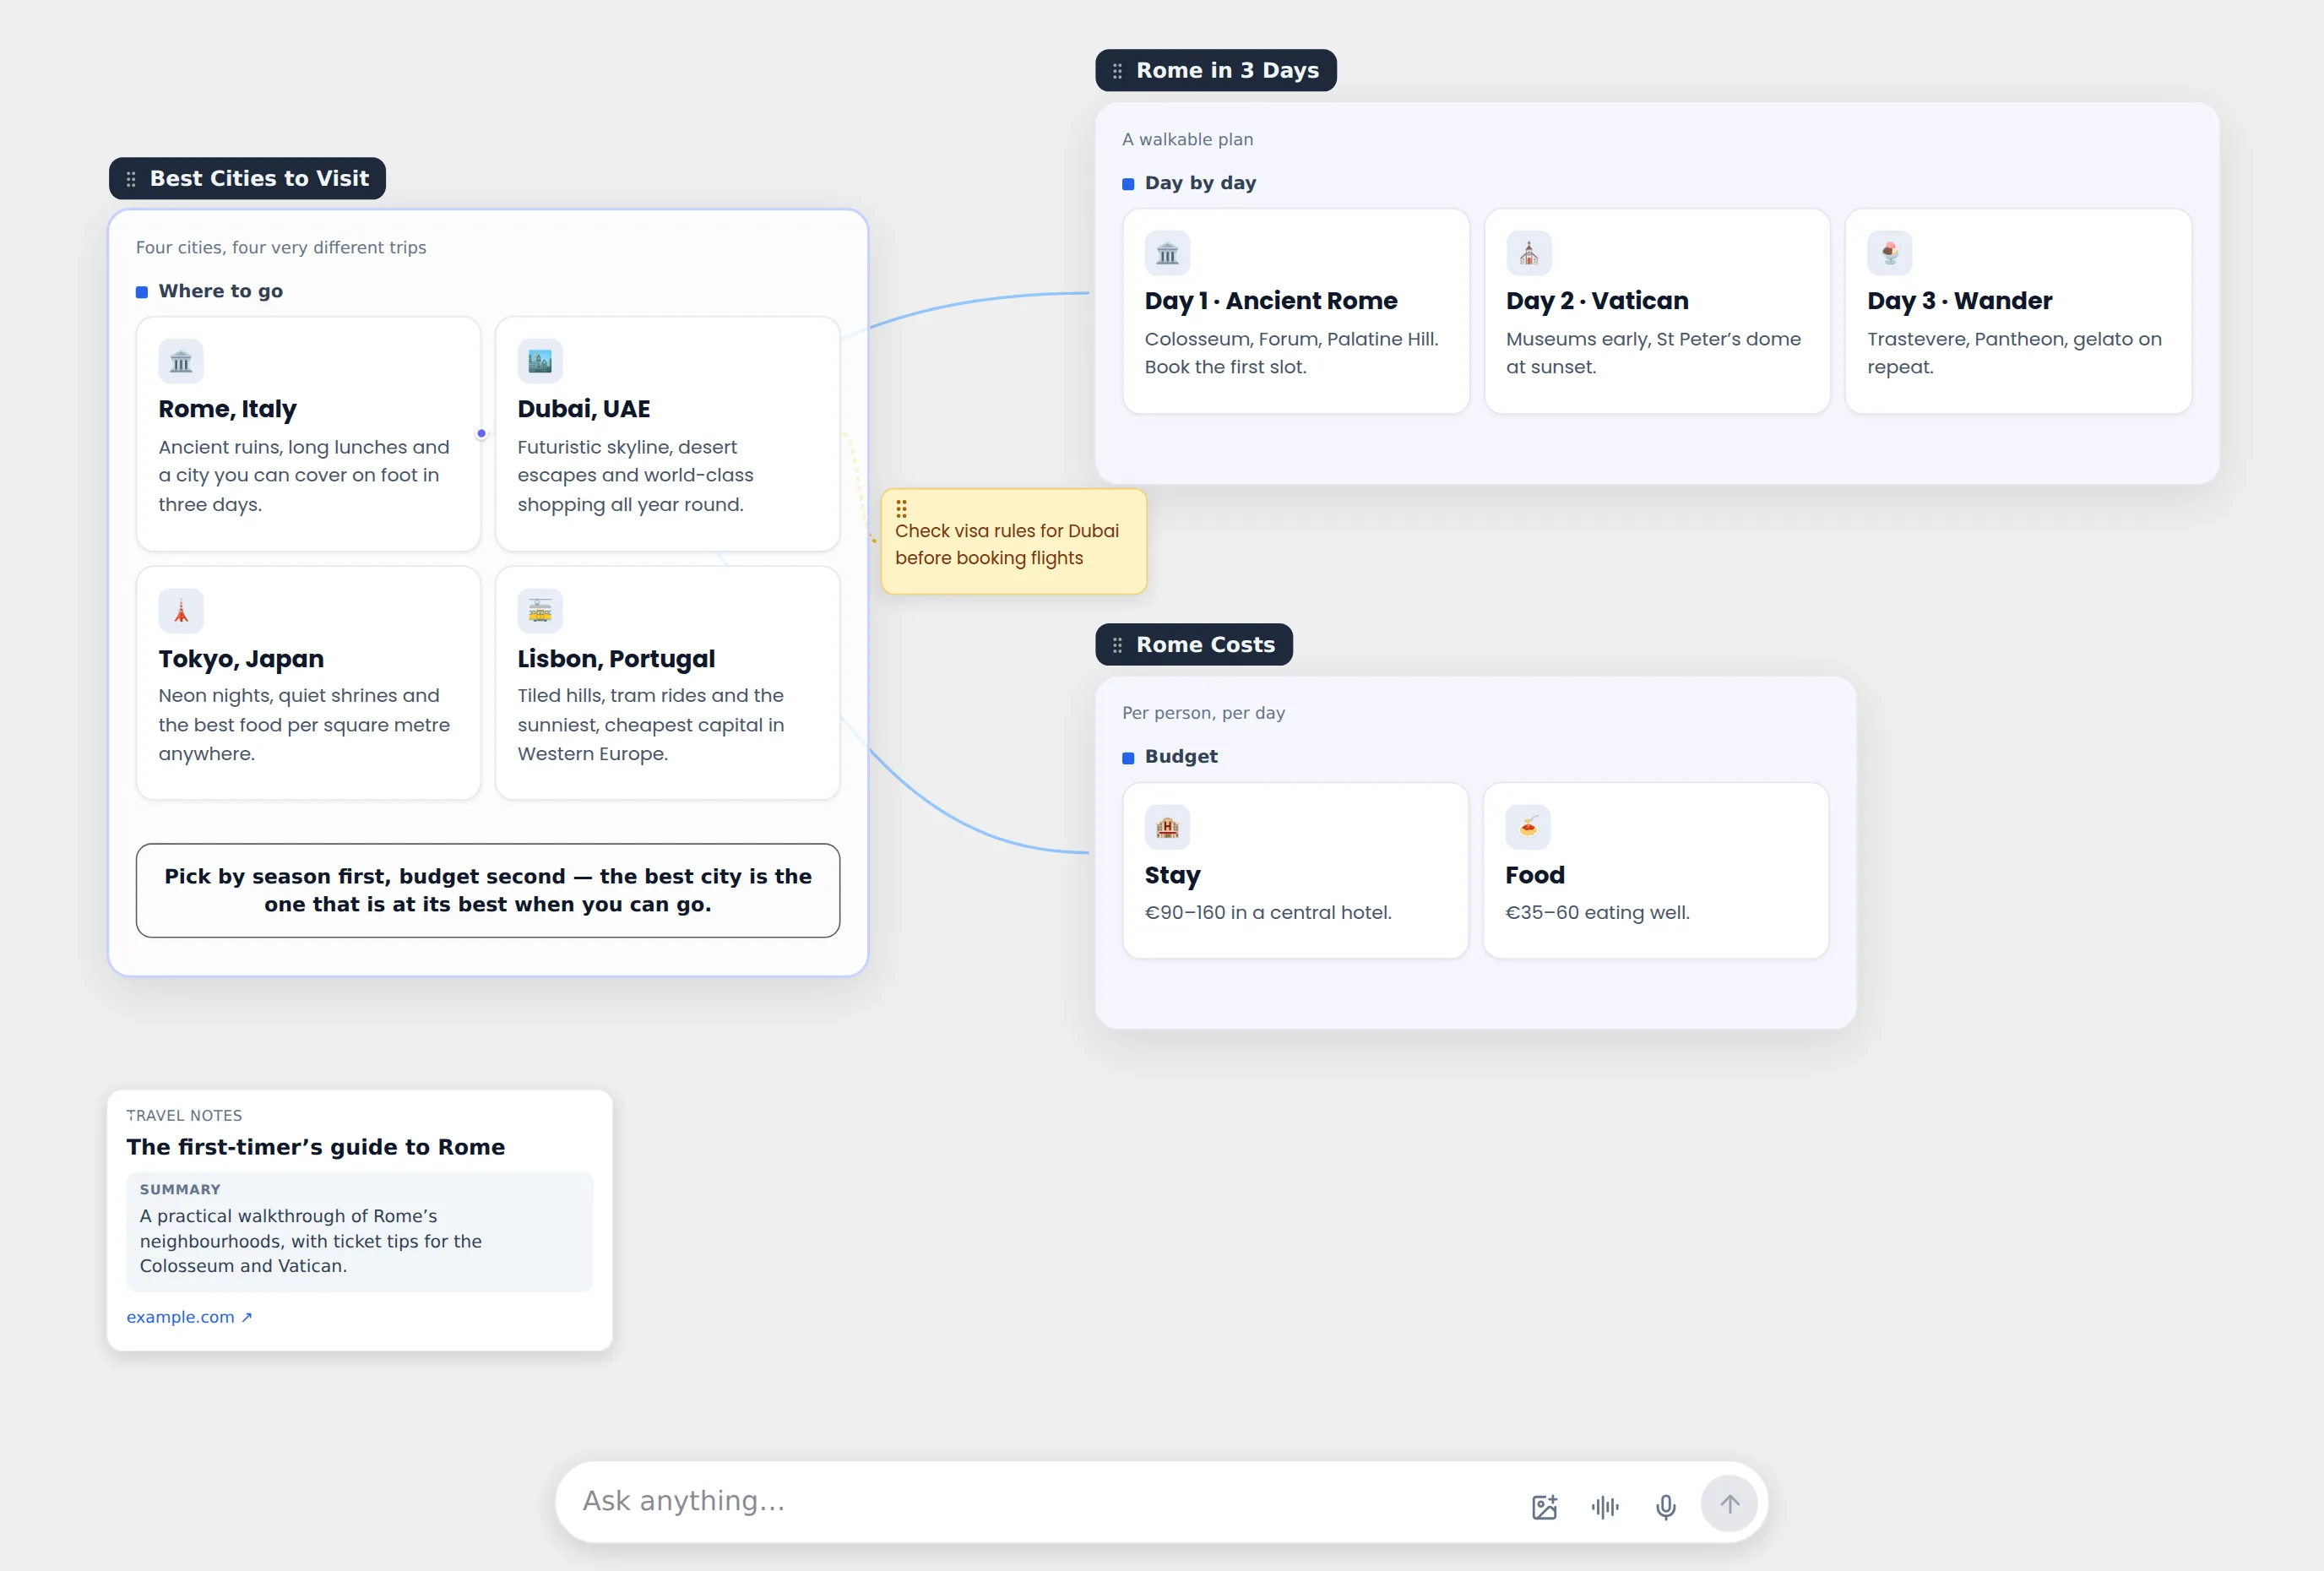The width and height of the screenshot is (2324, 1571).
Task: Click the Day 3 Wander gelato icon
Action: click(x=1890, y=253)
